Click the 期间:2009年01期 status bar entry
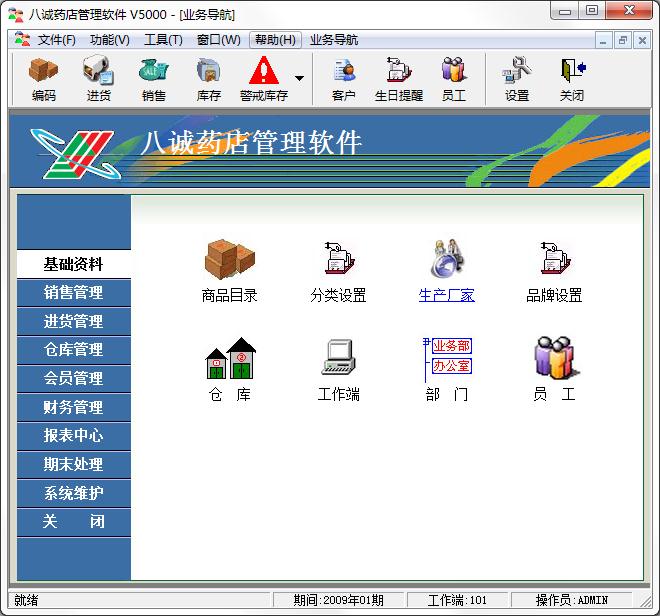The width and height of the screenshot is (660, 616). [338, 600]
